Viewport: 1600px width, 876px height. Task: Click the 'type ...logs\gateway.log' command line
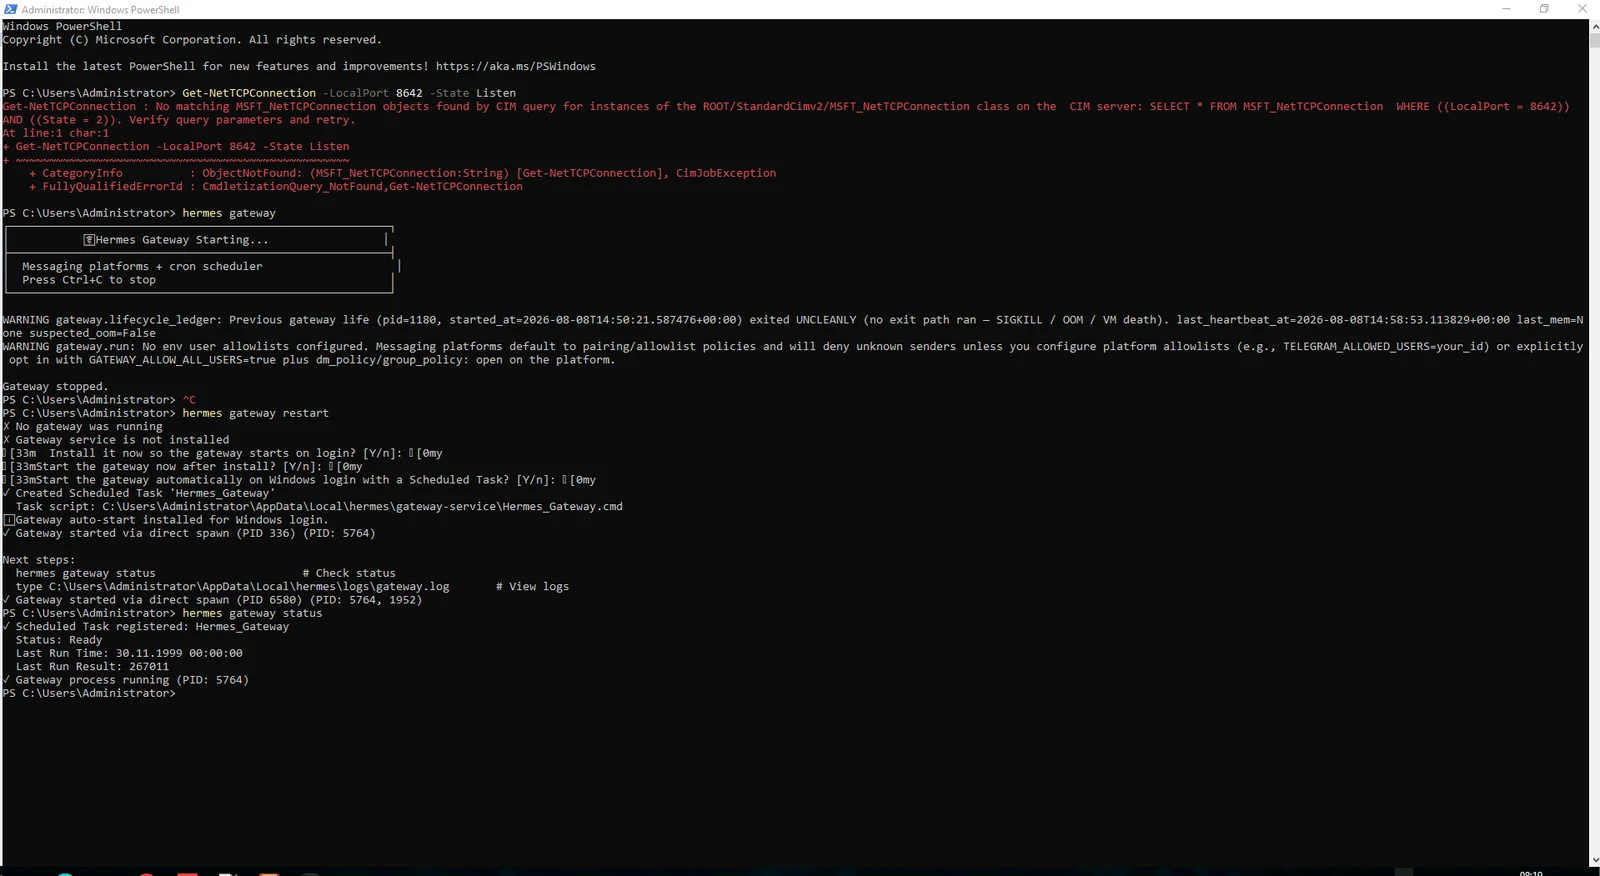[232, 586]
